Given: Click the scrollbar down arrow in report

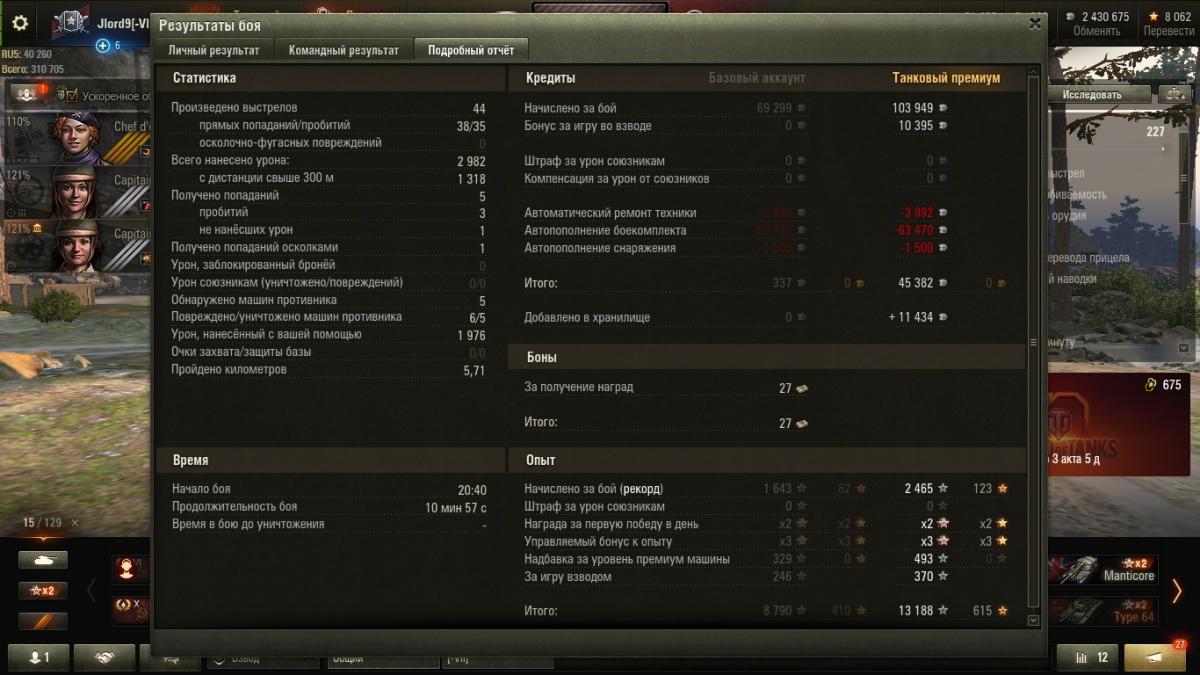Looking at the screenshot, I should pyautogui.click(x=1034, y=621).
